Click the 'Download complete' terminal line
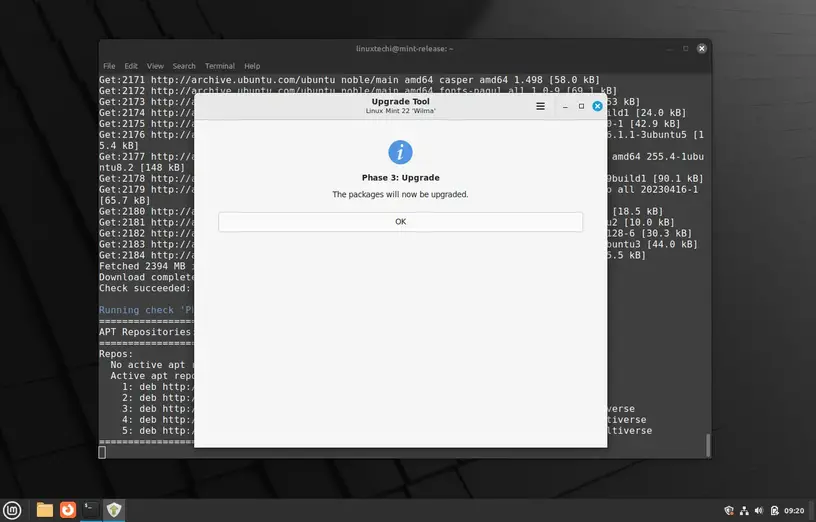Screen dimensions: 816x522 point(146,277)
